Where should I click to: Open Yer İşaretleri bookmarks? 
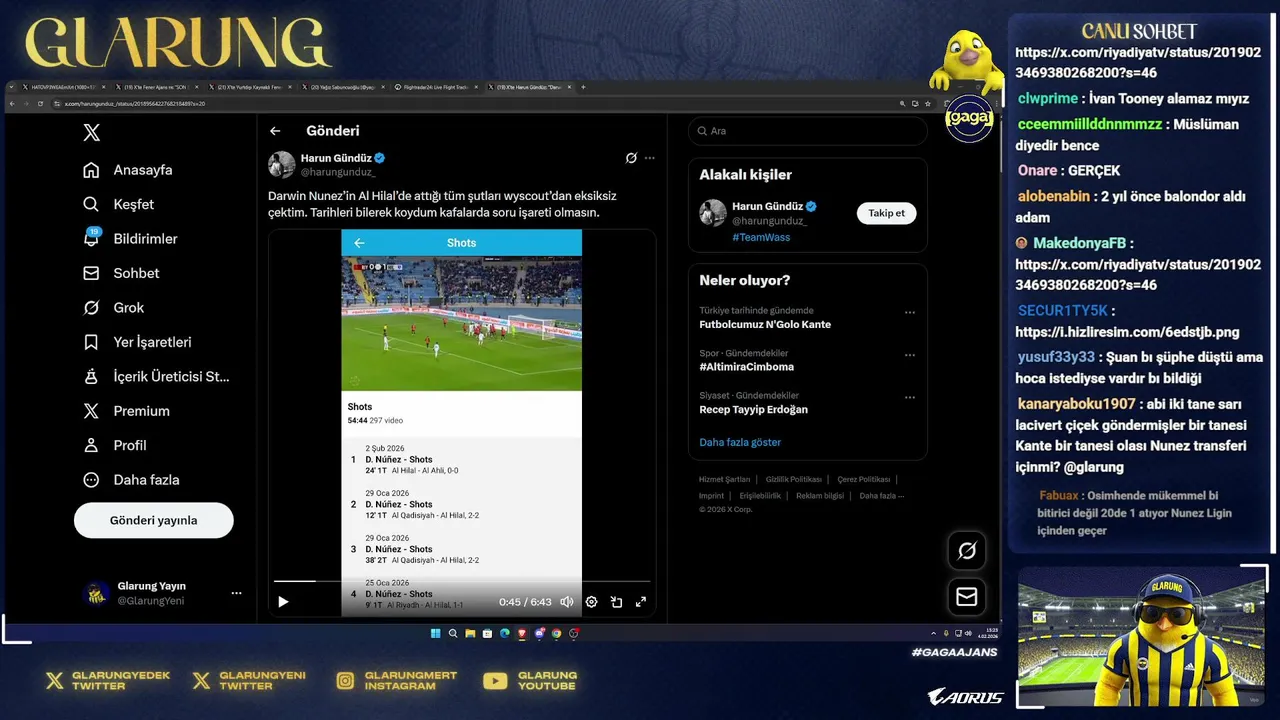[x=137, y=342]
